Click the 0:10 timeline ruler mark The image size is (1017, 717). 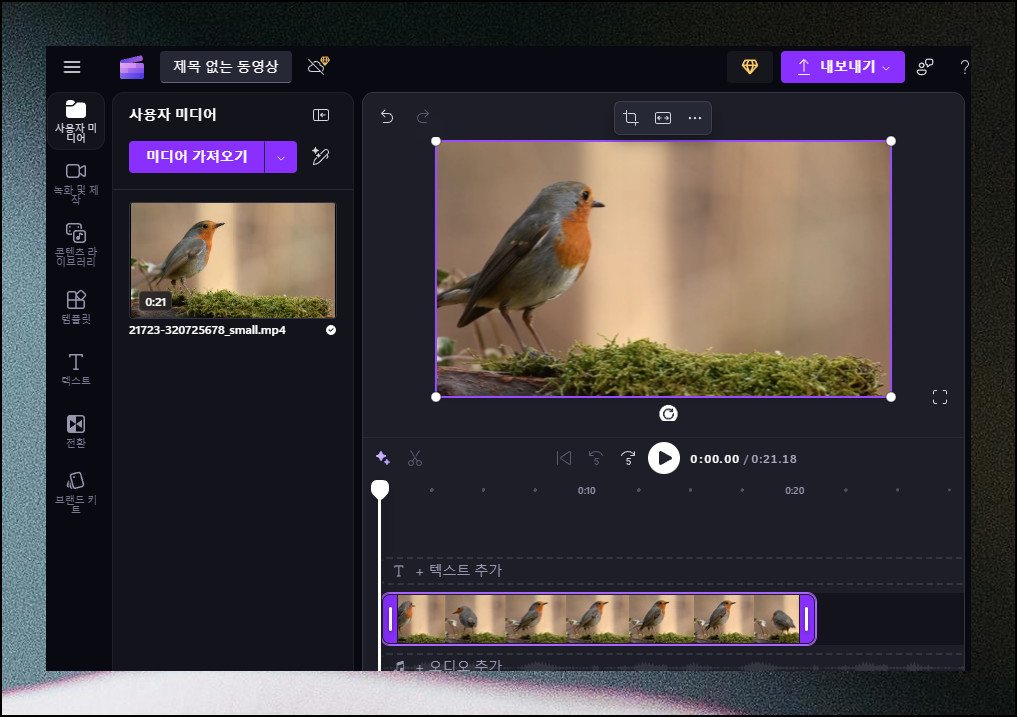586,491
